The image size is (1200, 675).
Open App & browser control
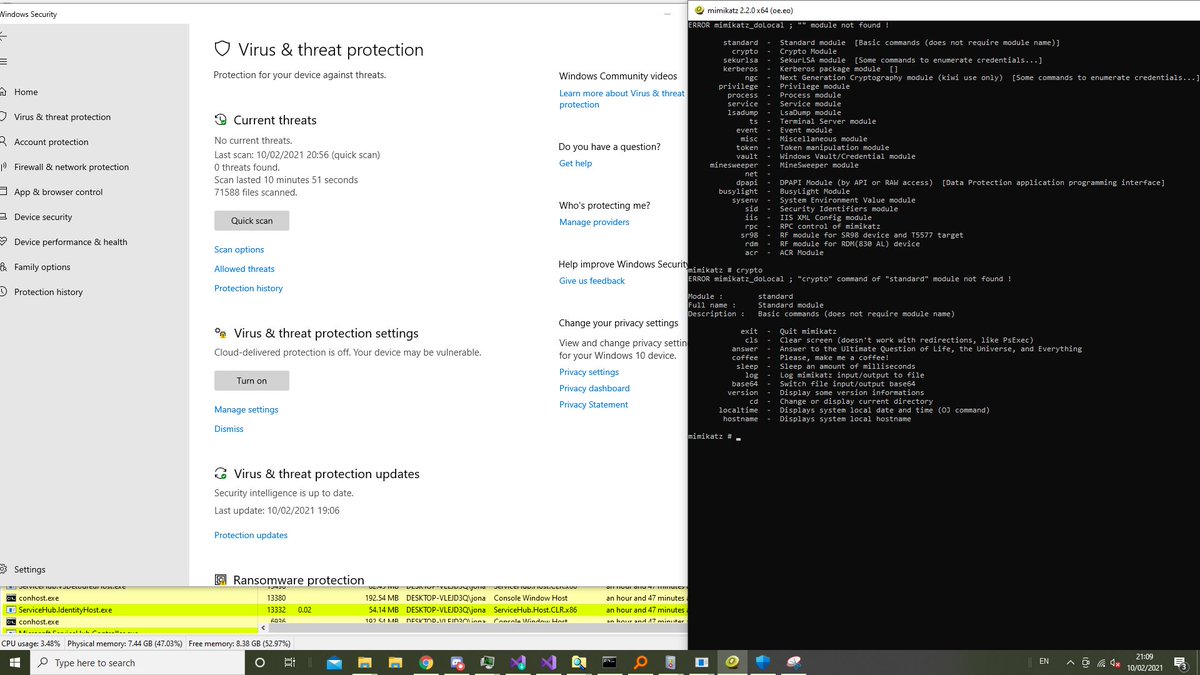(58, 192)
